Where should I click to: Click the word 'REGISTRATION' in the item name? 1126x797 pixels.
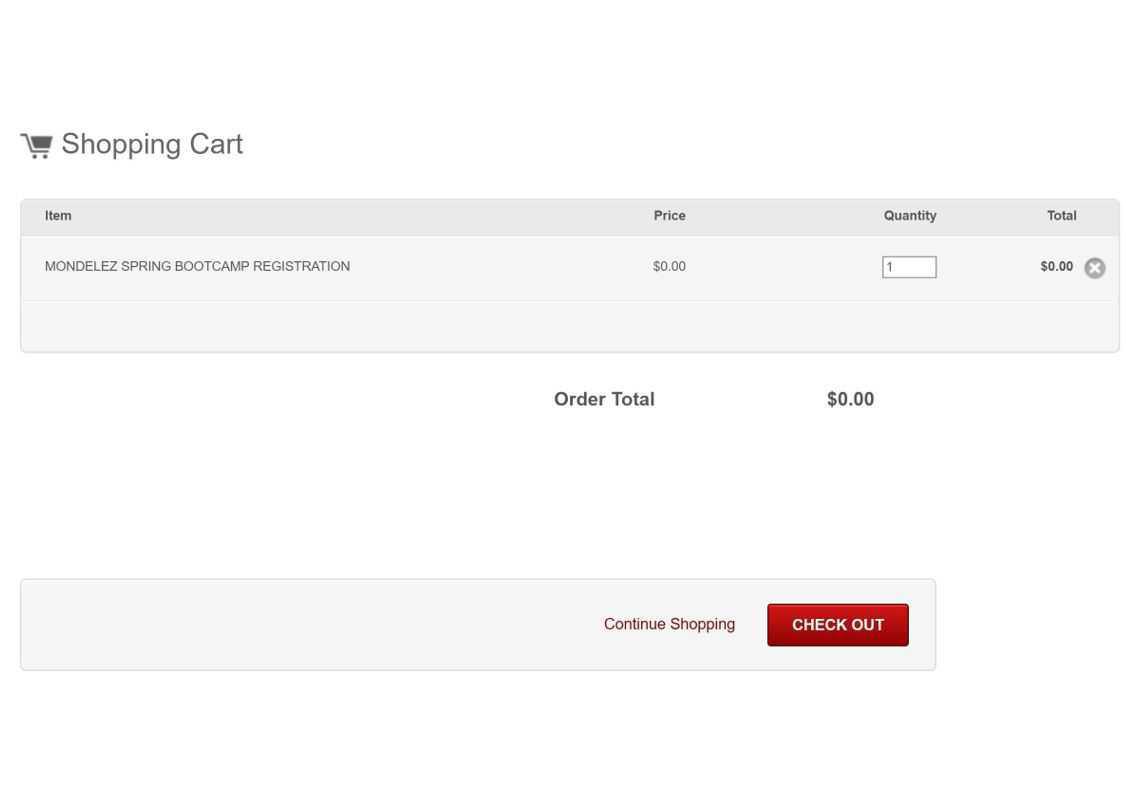(301, 267)
